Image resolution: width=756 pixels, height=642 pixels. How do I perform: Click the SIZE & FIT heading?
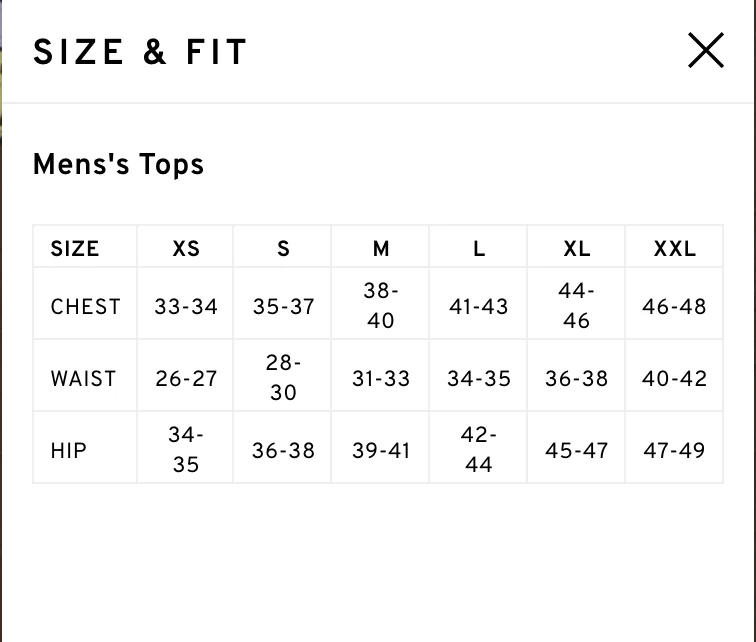(x=140, y=52)
